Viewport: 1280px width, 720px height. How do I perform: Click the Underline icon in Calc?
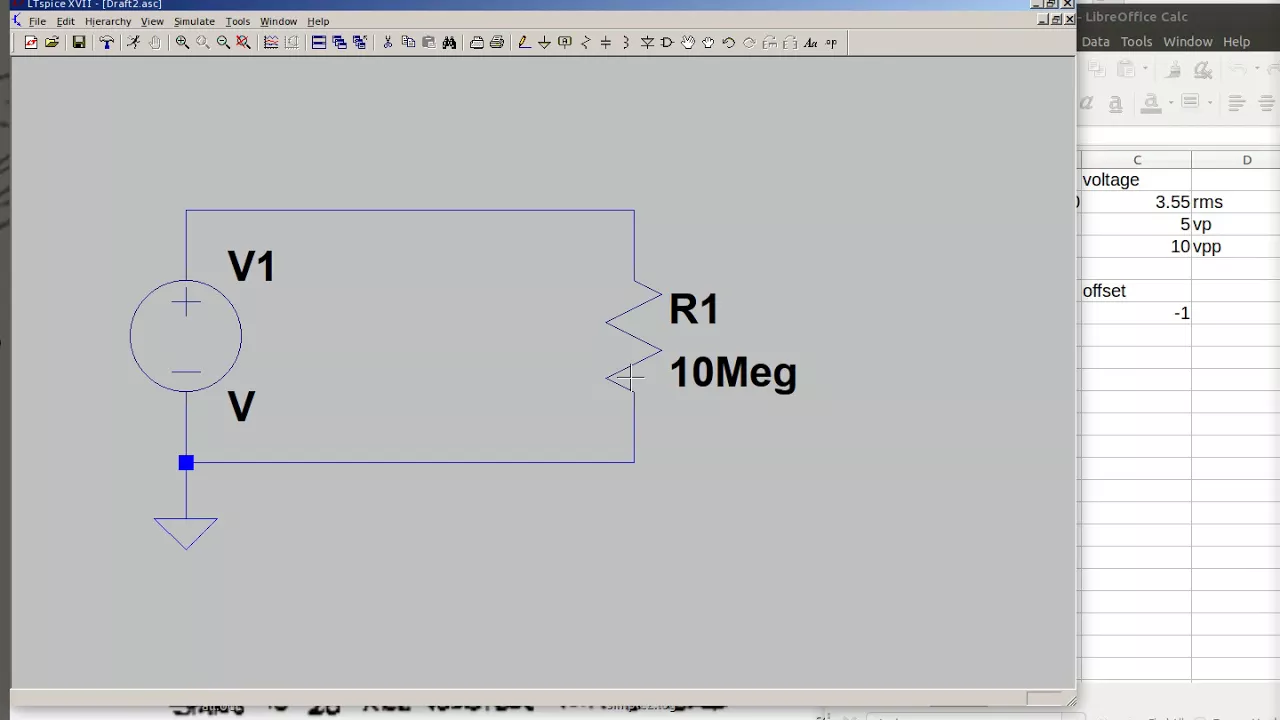[x=1116, y=103]
